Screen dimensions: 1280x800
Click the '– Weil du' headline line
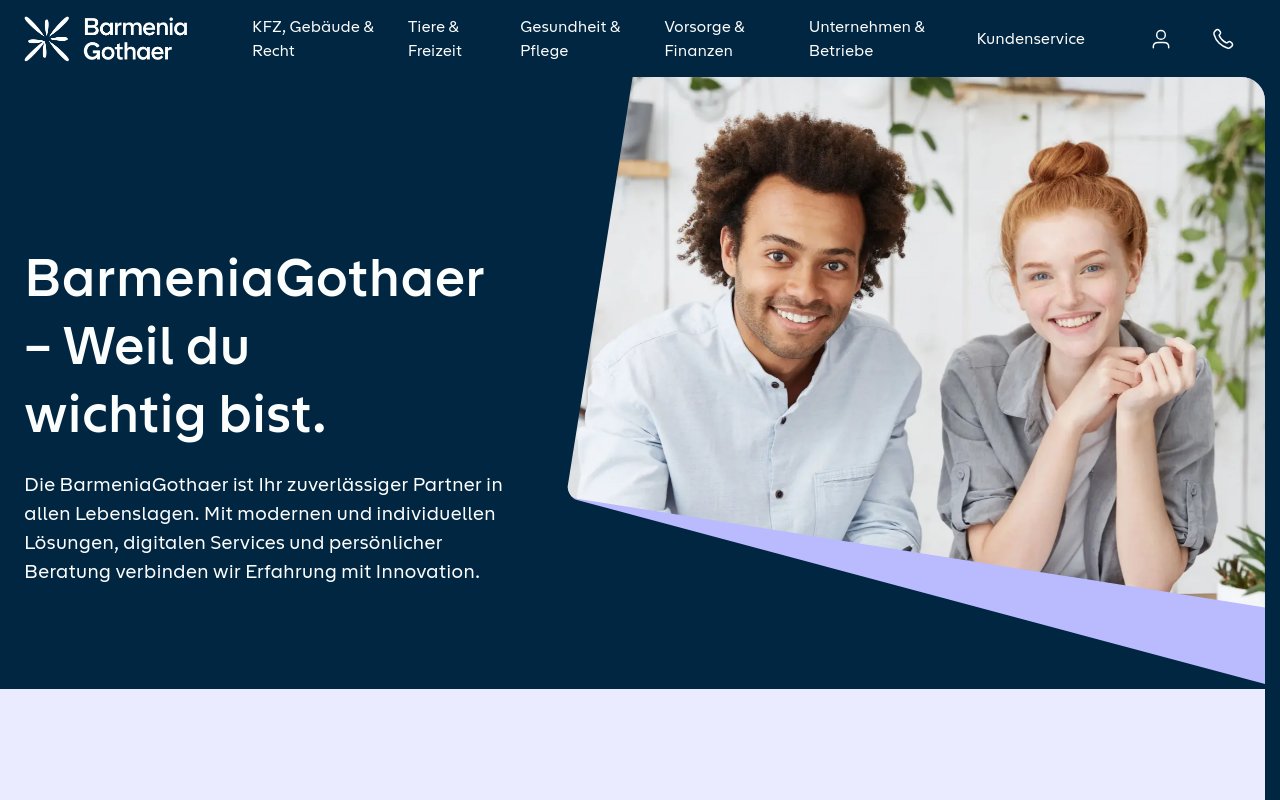point(137,346)
